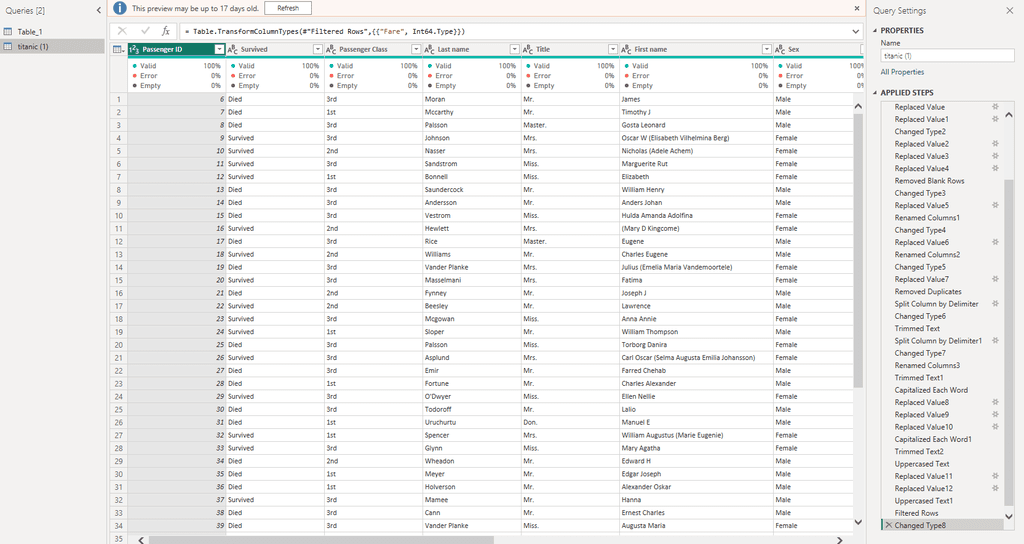
Task: Open settings gear for Replaced Value4
Action: 995,168
